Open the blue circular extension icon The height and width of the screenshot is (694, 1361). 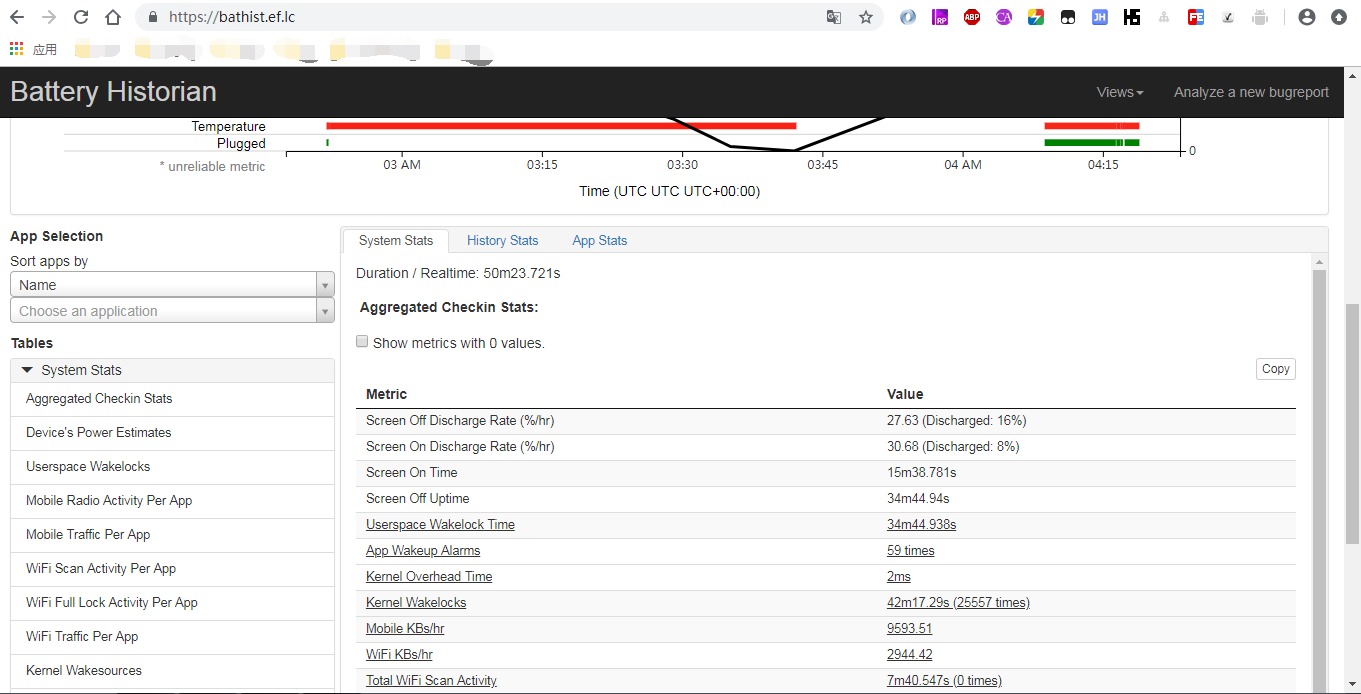click(908, 17)
